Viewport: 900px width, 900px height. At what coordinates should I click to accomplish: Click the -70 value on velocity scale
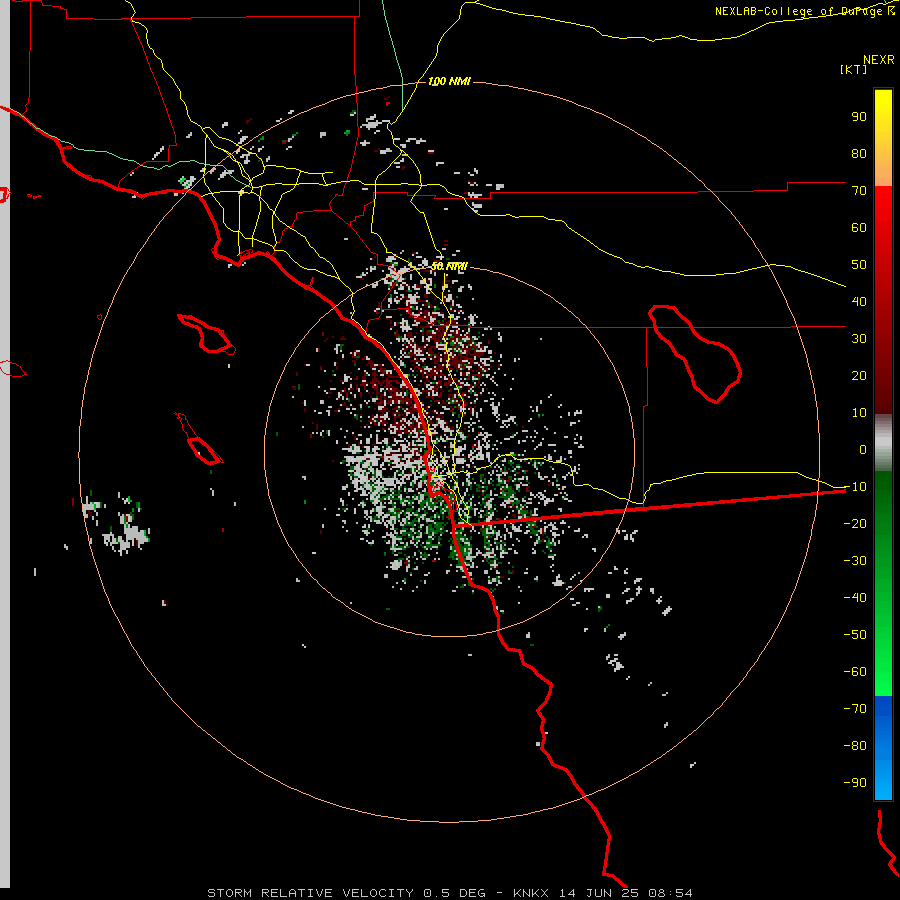point(855,709)
